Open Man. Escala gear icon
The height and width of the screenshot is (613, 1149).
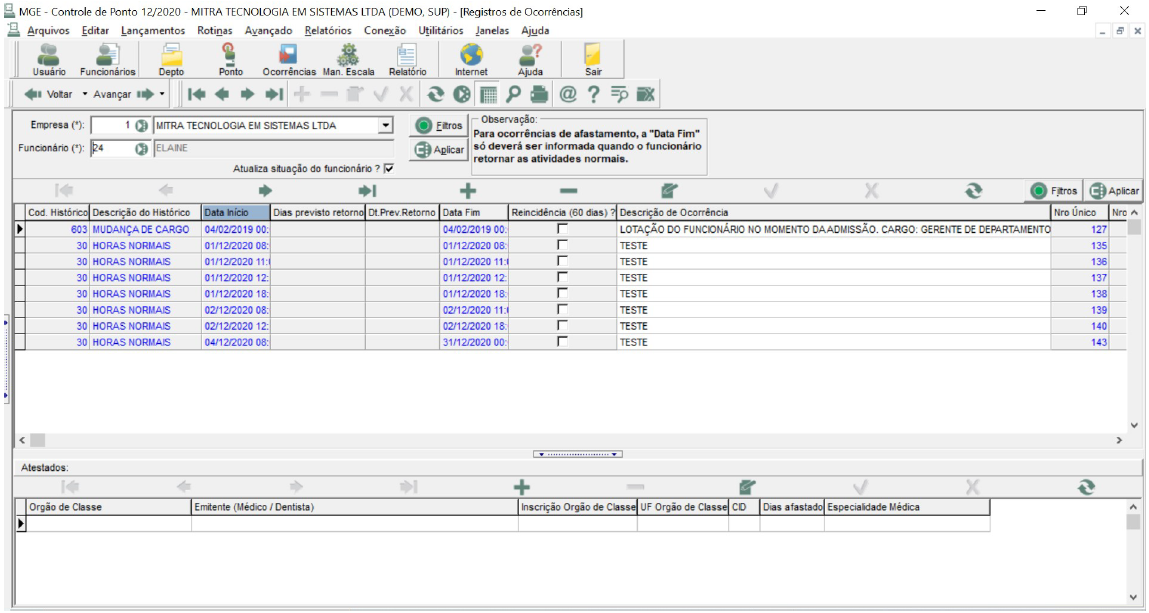click(348, 59)
